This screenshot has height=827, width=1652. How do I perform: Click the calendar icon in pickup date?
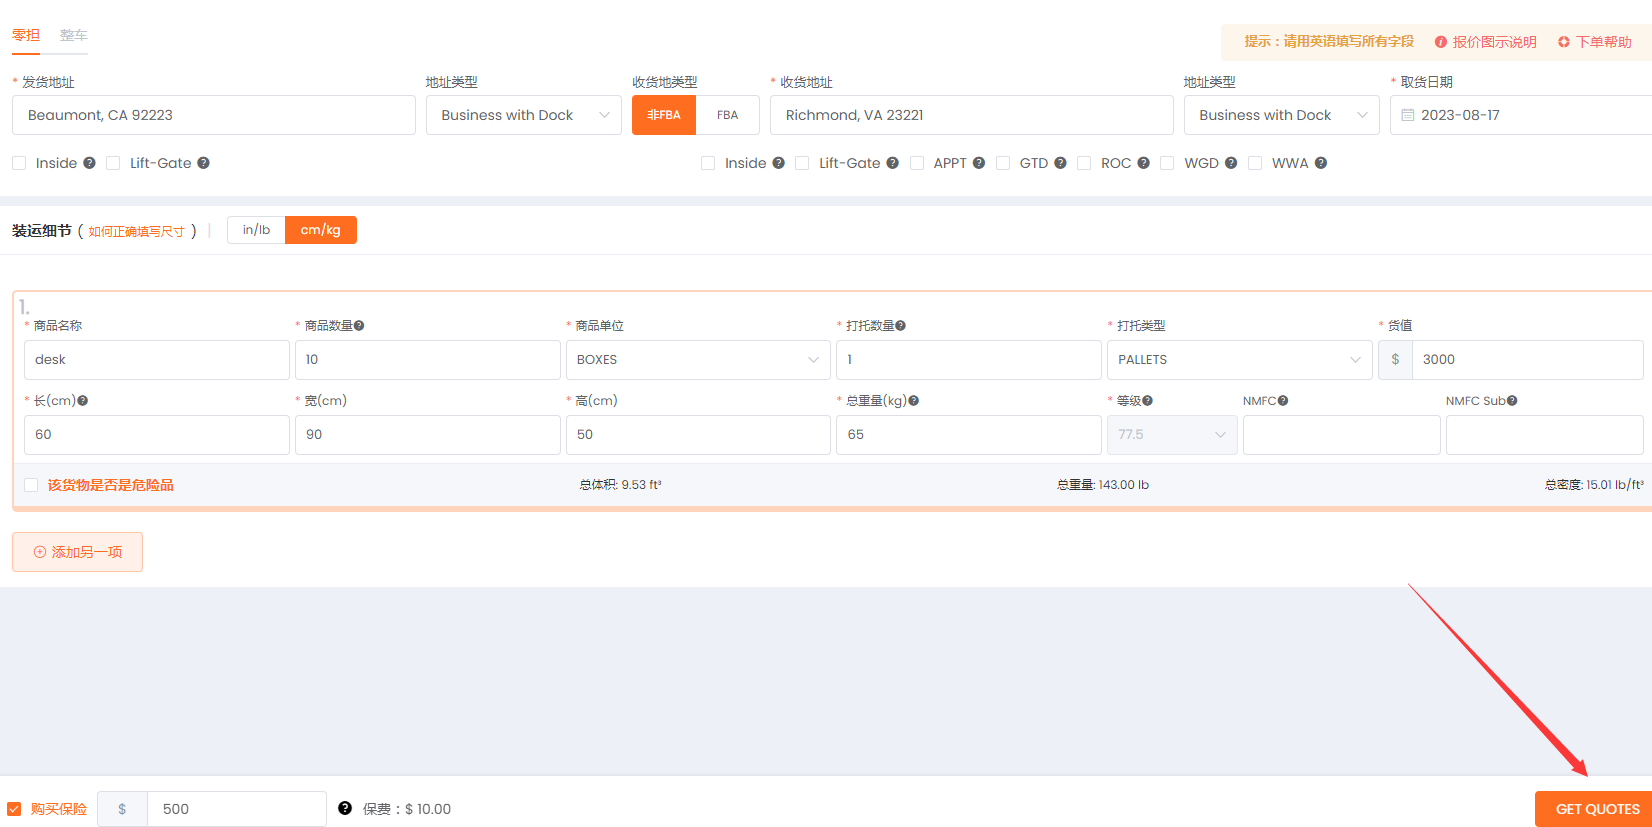click(x=1408, y=115)
